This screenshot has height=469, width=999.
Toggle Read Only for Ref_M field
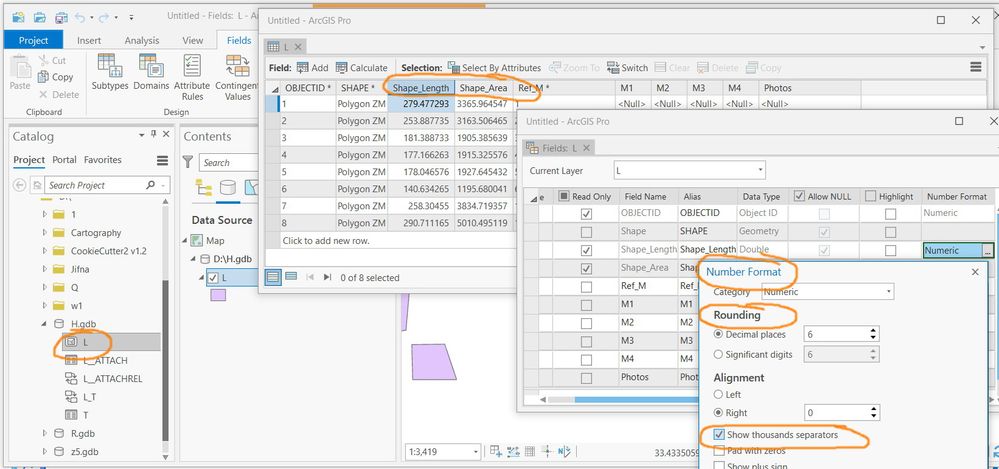coord(586,287)
